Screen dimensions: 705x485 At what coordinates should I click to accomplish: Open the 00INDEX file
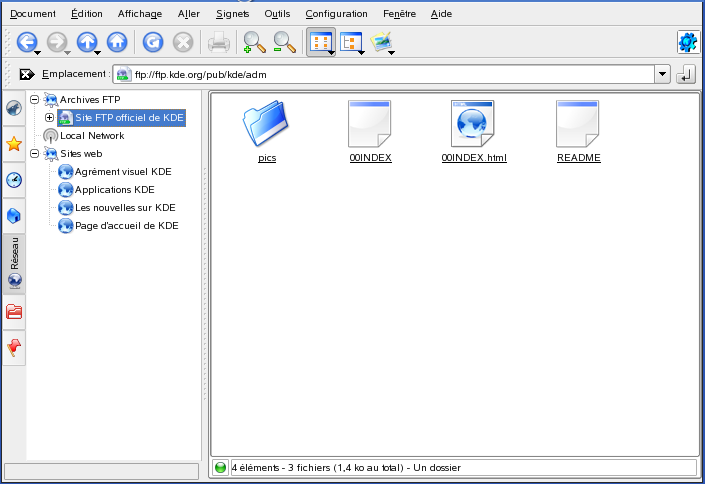[370, 132]
